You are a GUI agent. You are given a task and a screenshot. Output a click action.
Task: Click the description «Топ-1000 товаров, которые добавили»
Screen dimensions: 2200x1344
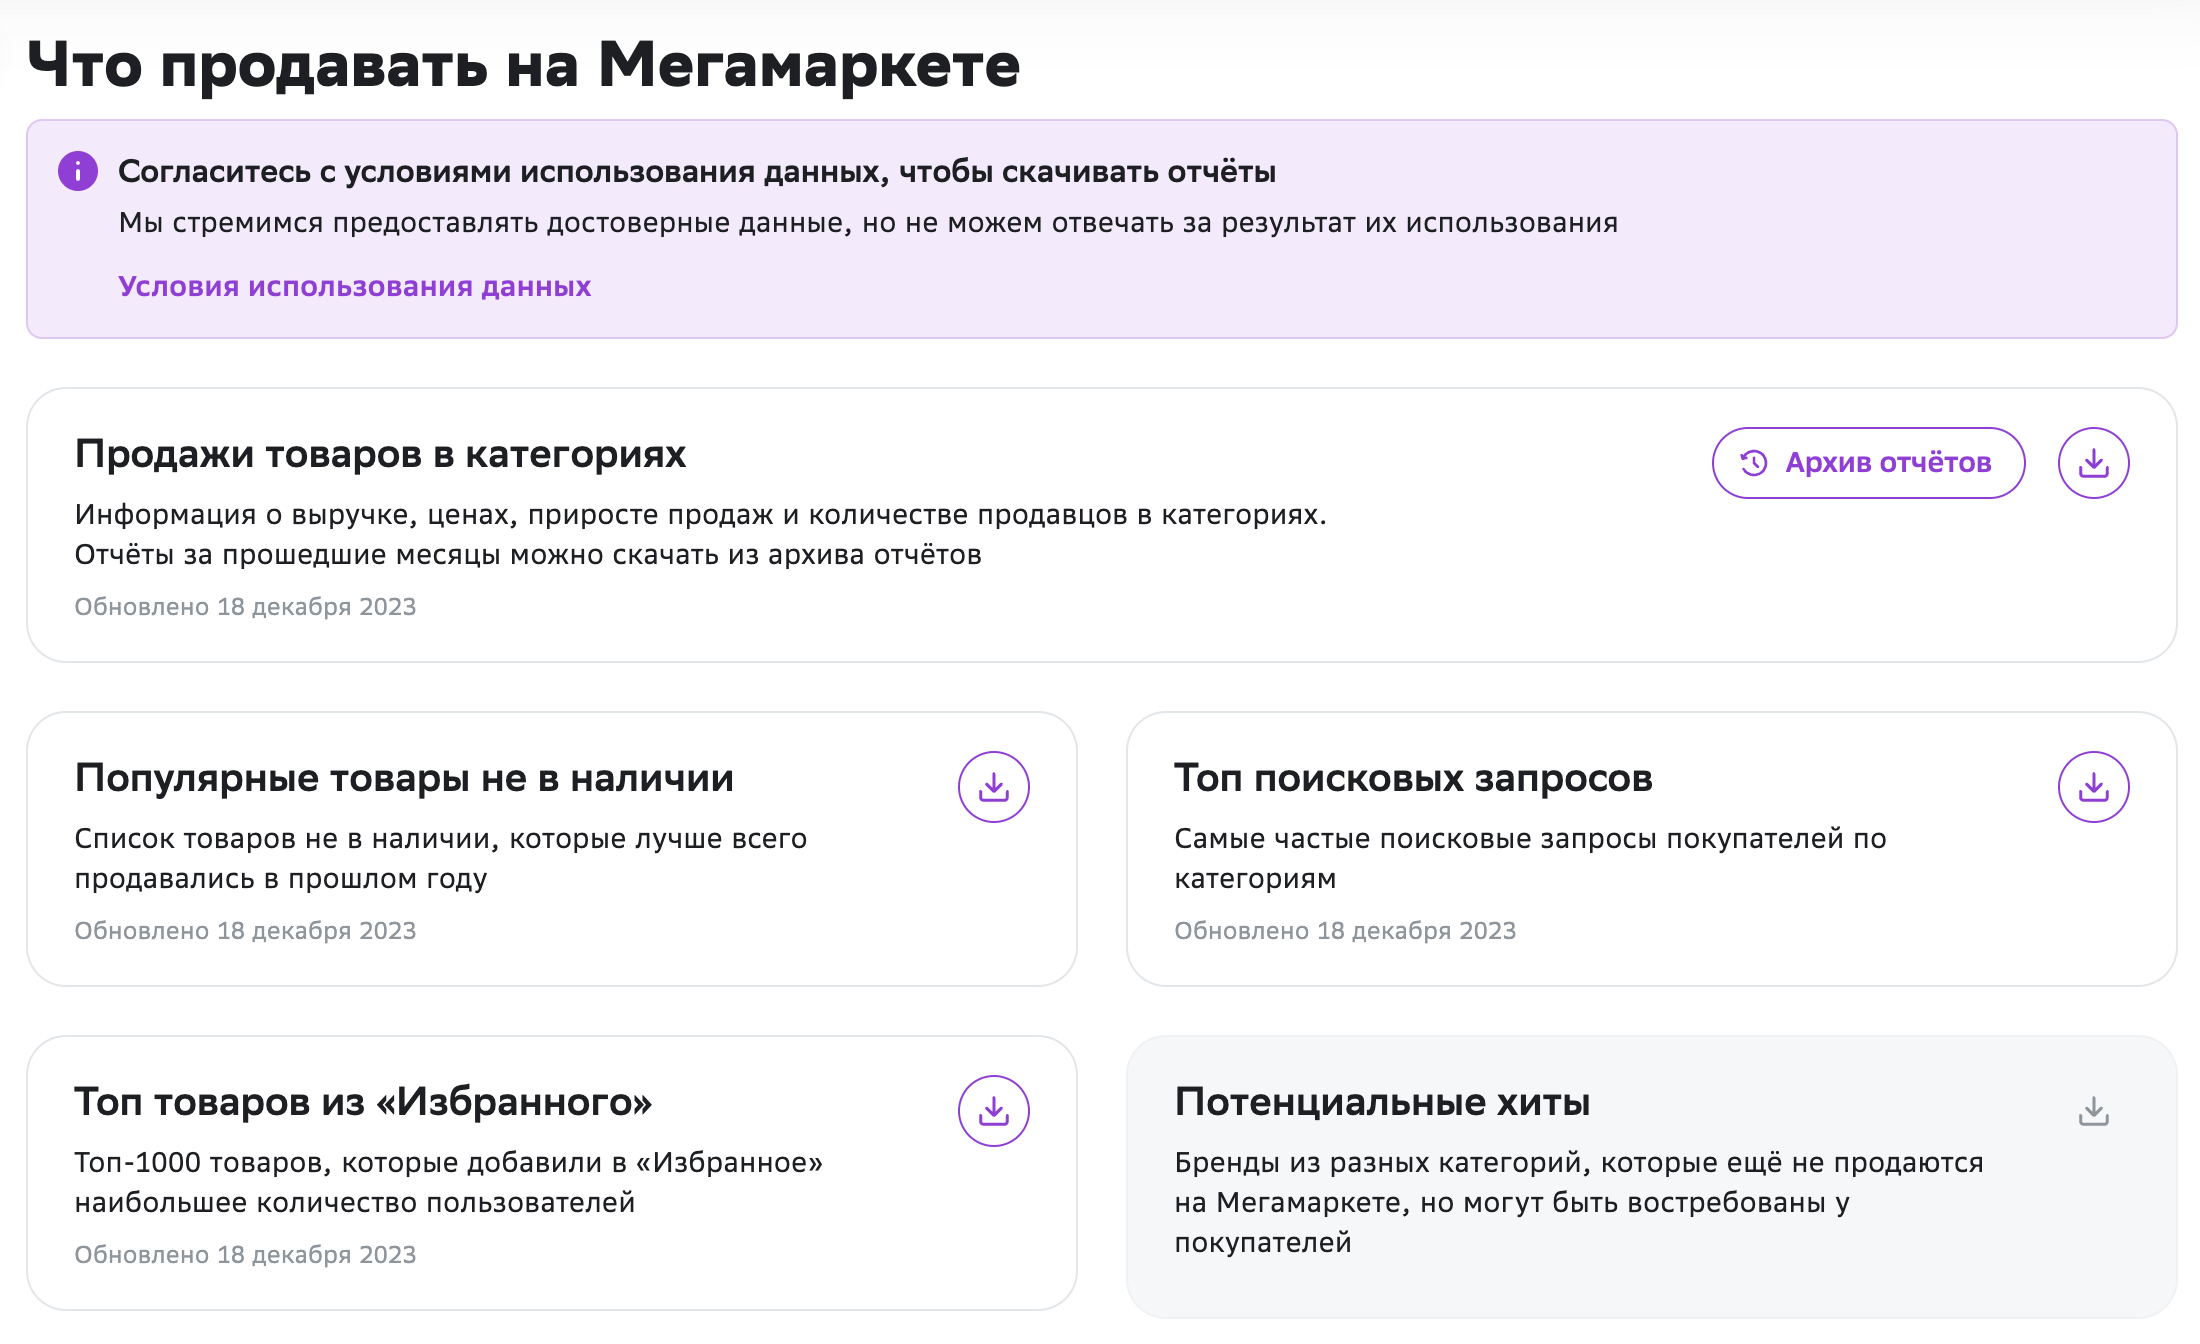(449, 1182)
